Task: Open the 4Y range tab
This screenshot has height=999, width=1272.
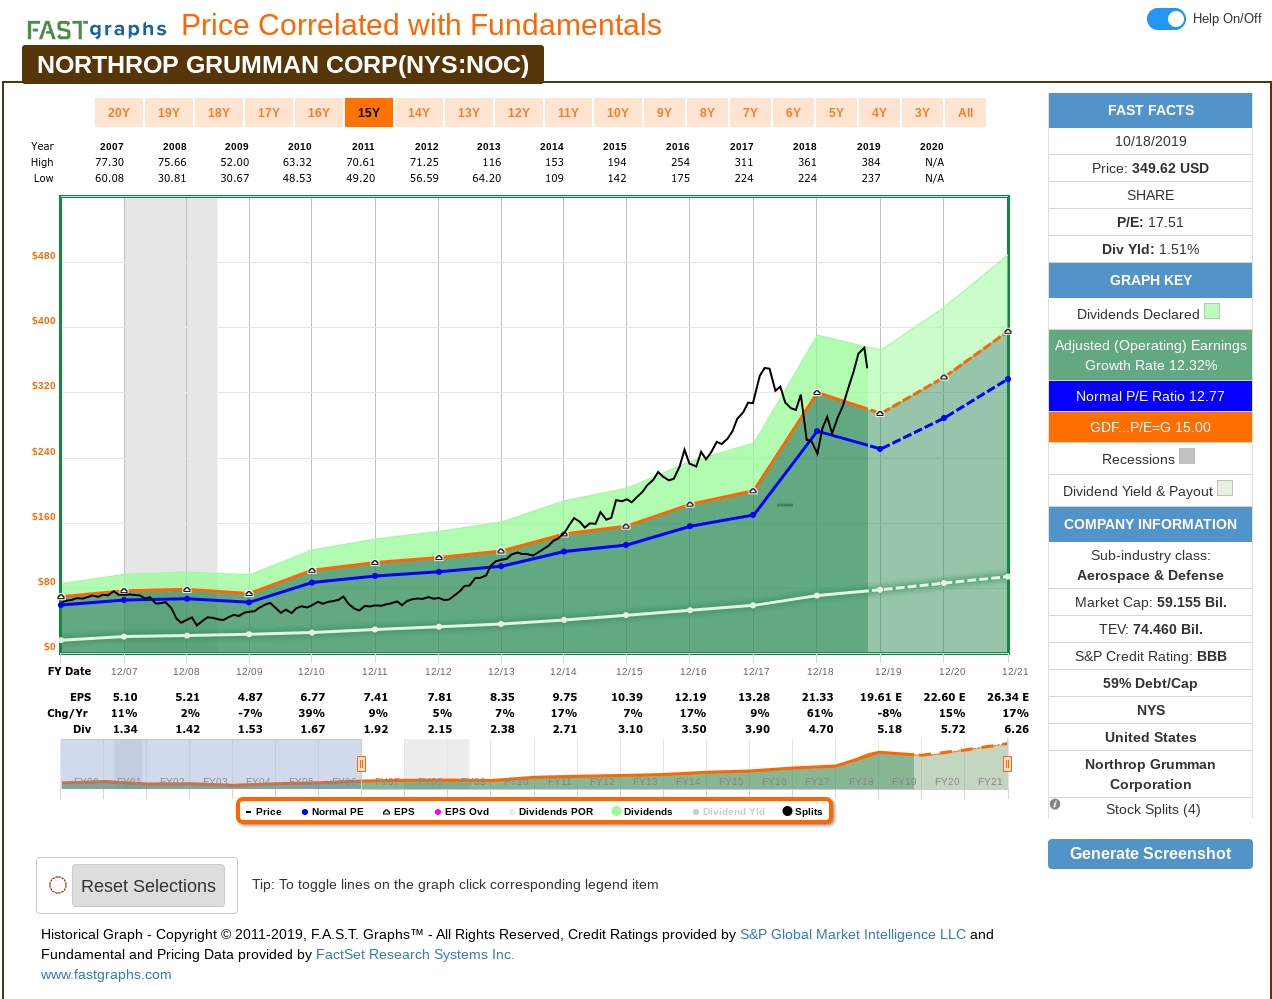Action: 879,113
